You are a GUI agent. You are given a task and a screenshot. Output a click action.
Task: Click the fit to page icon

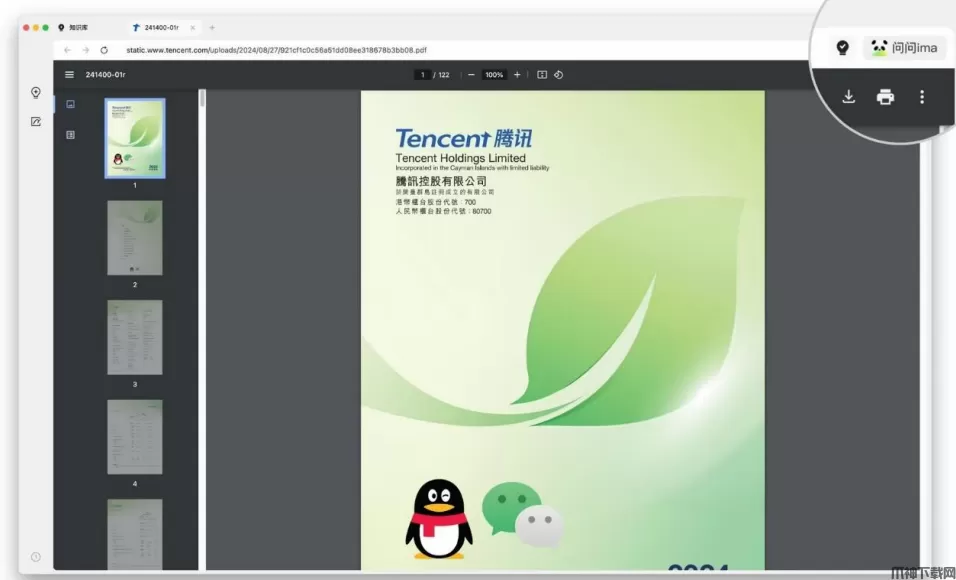[541, 74]
